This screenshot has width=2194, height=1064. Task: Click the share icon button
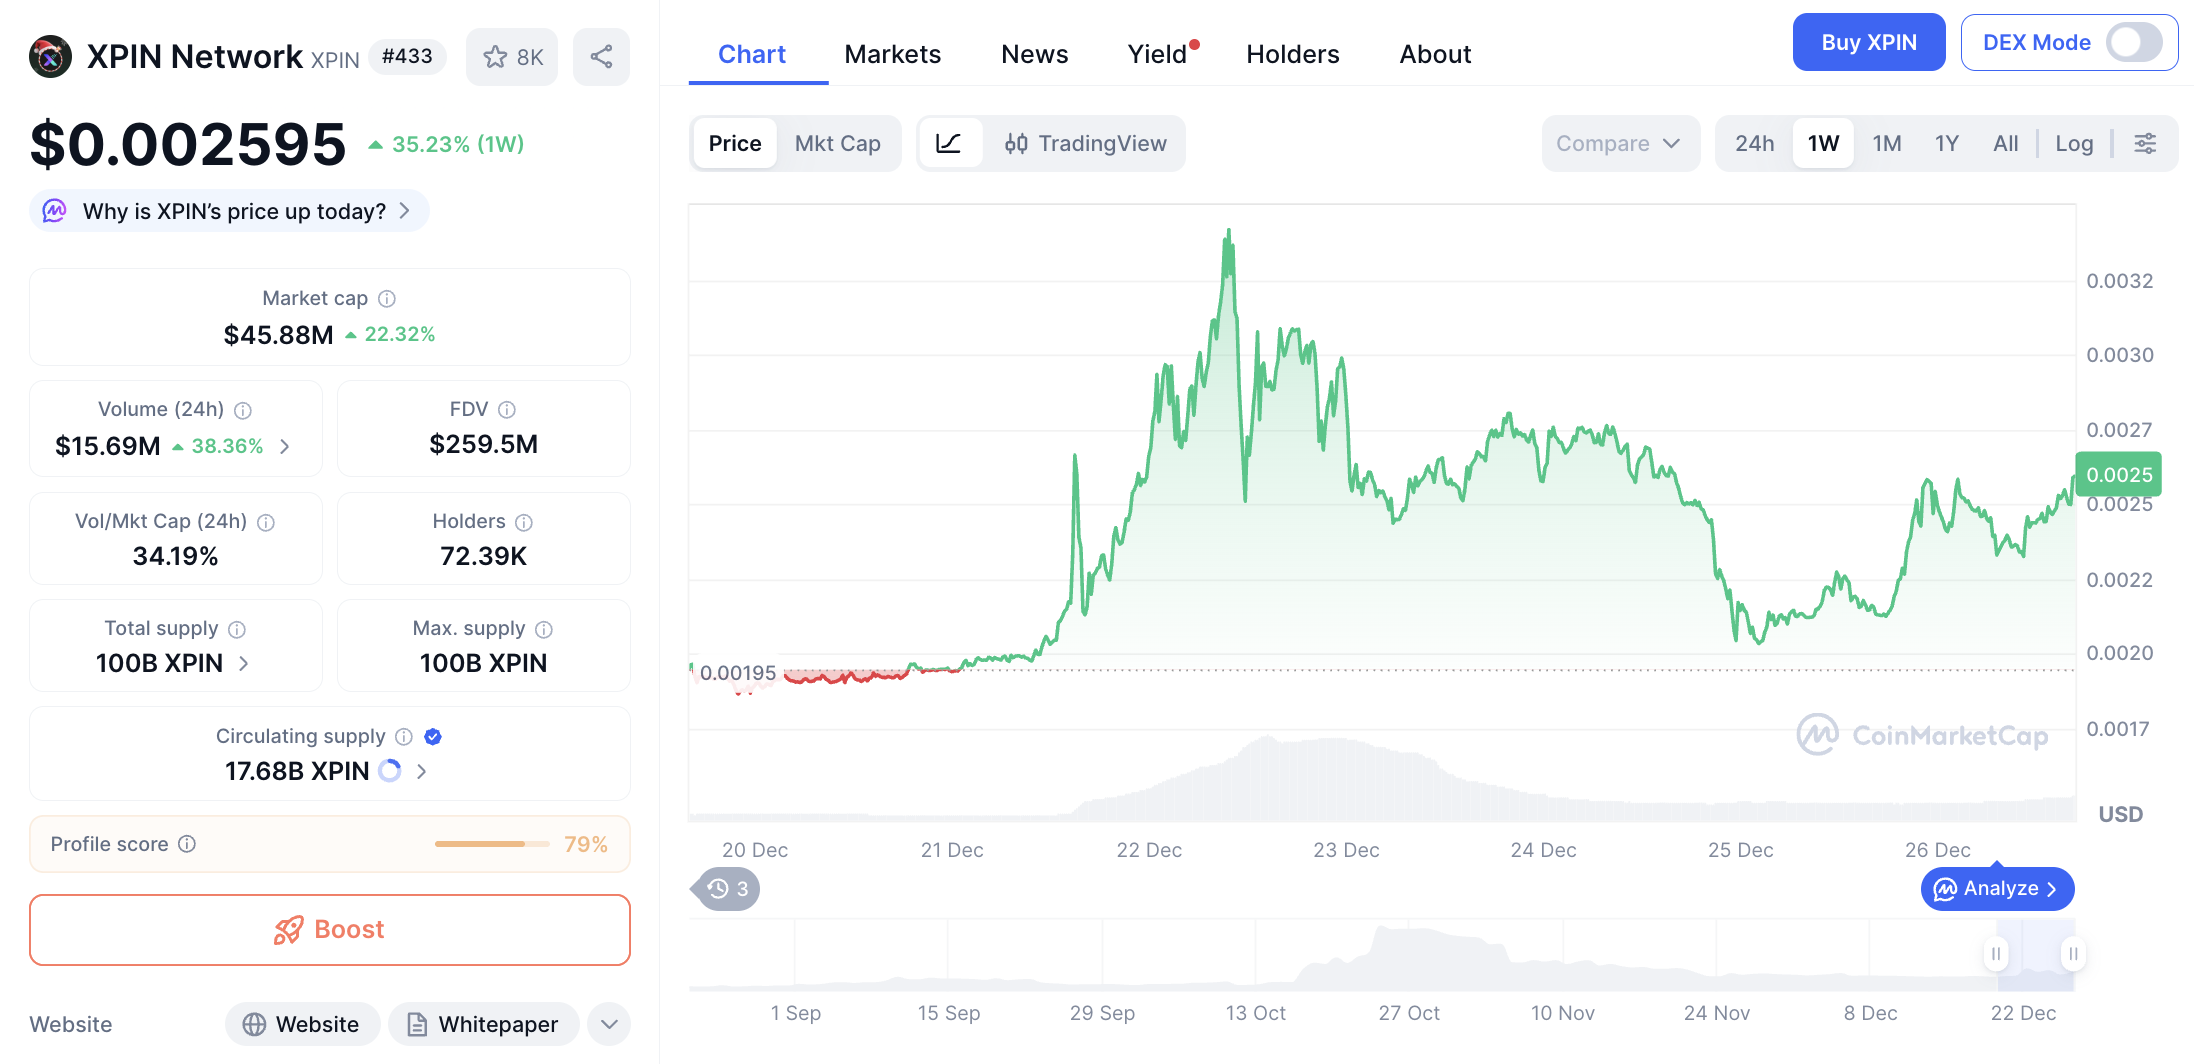pos(601,57)
